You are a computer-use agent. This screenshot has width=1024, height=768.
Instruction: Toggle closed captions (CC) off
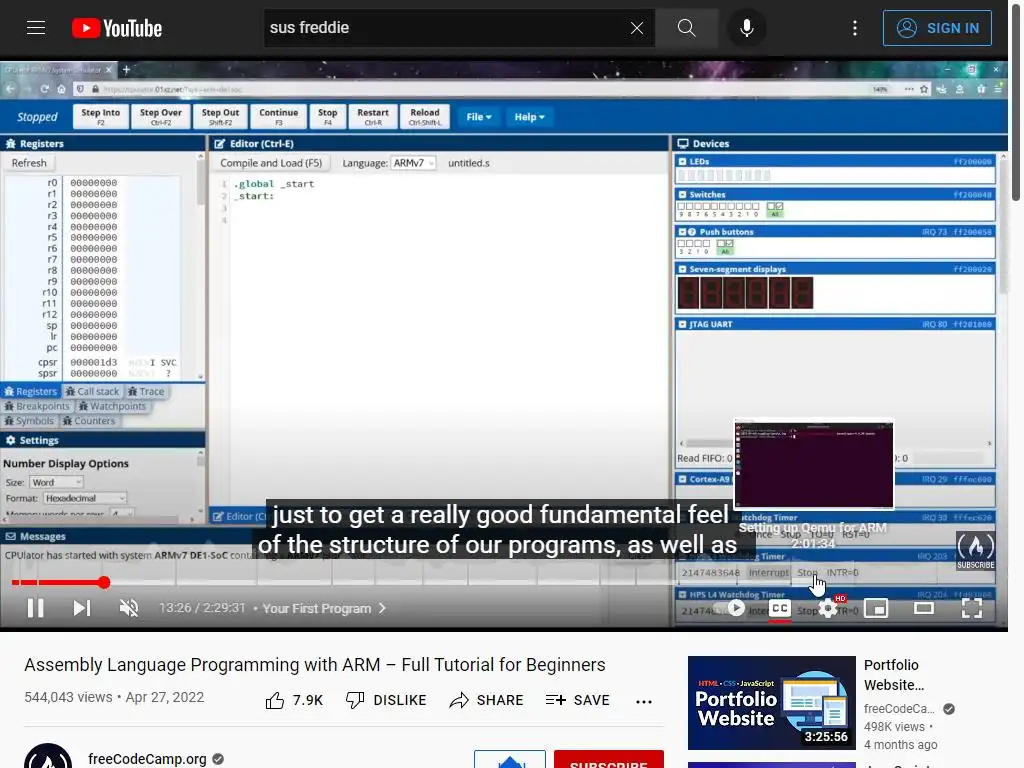click(780, 609)
